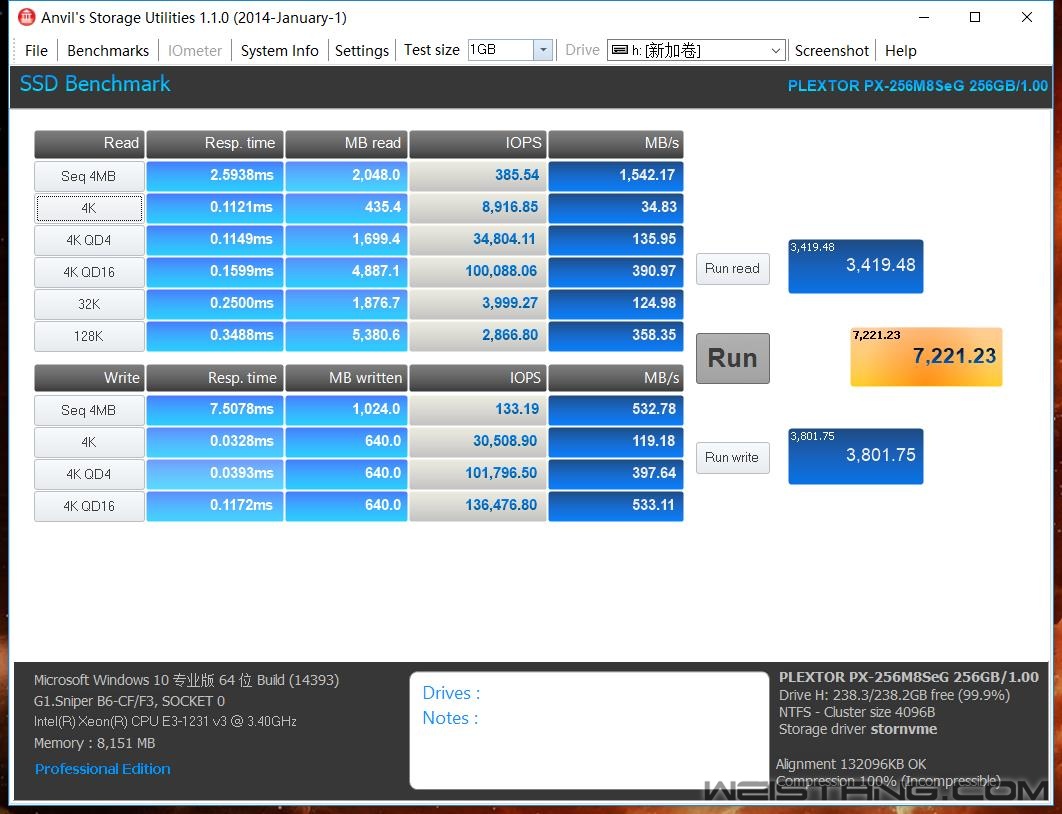1062x814 pixels.
Task: Minimize the Anvil's Storage Utilities window
Action: (x=925, y=18)
